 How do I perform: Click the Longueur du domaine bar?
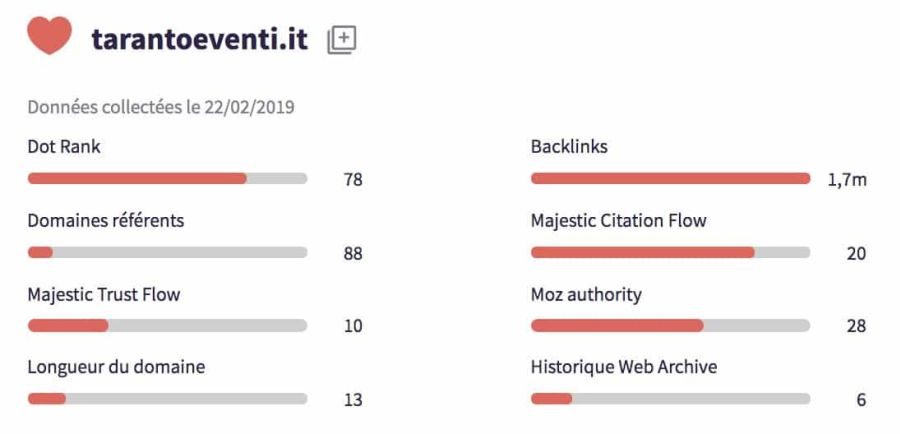pos(167,399)
